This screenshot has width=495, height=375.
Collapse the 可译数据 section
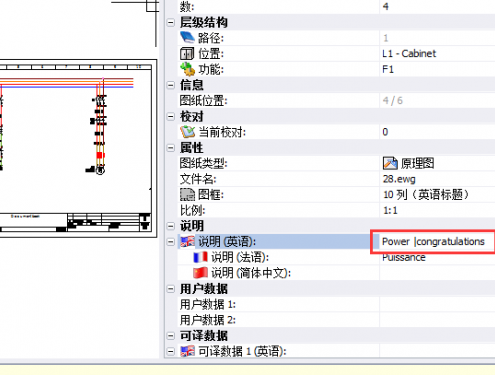point(171,336)
